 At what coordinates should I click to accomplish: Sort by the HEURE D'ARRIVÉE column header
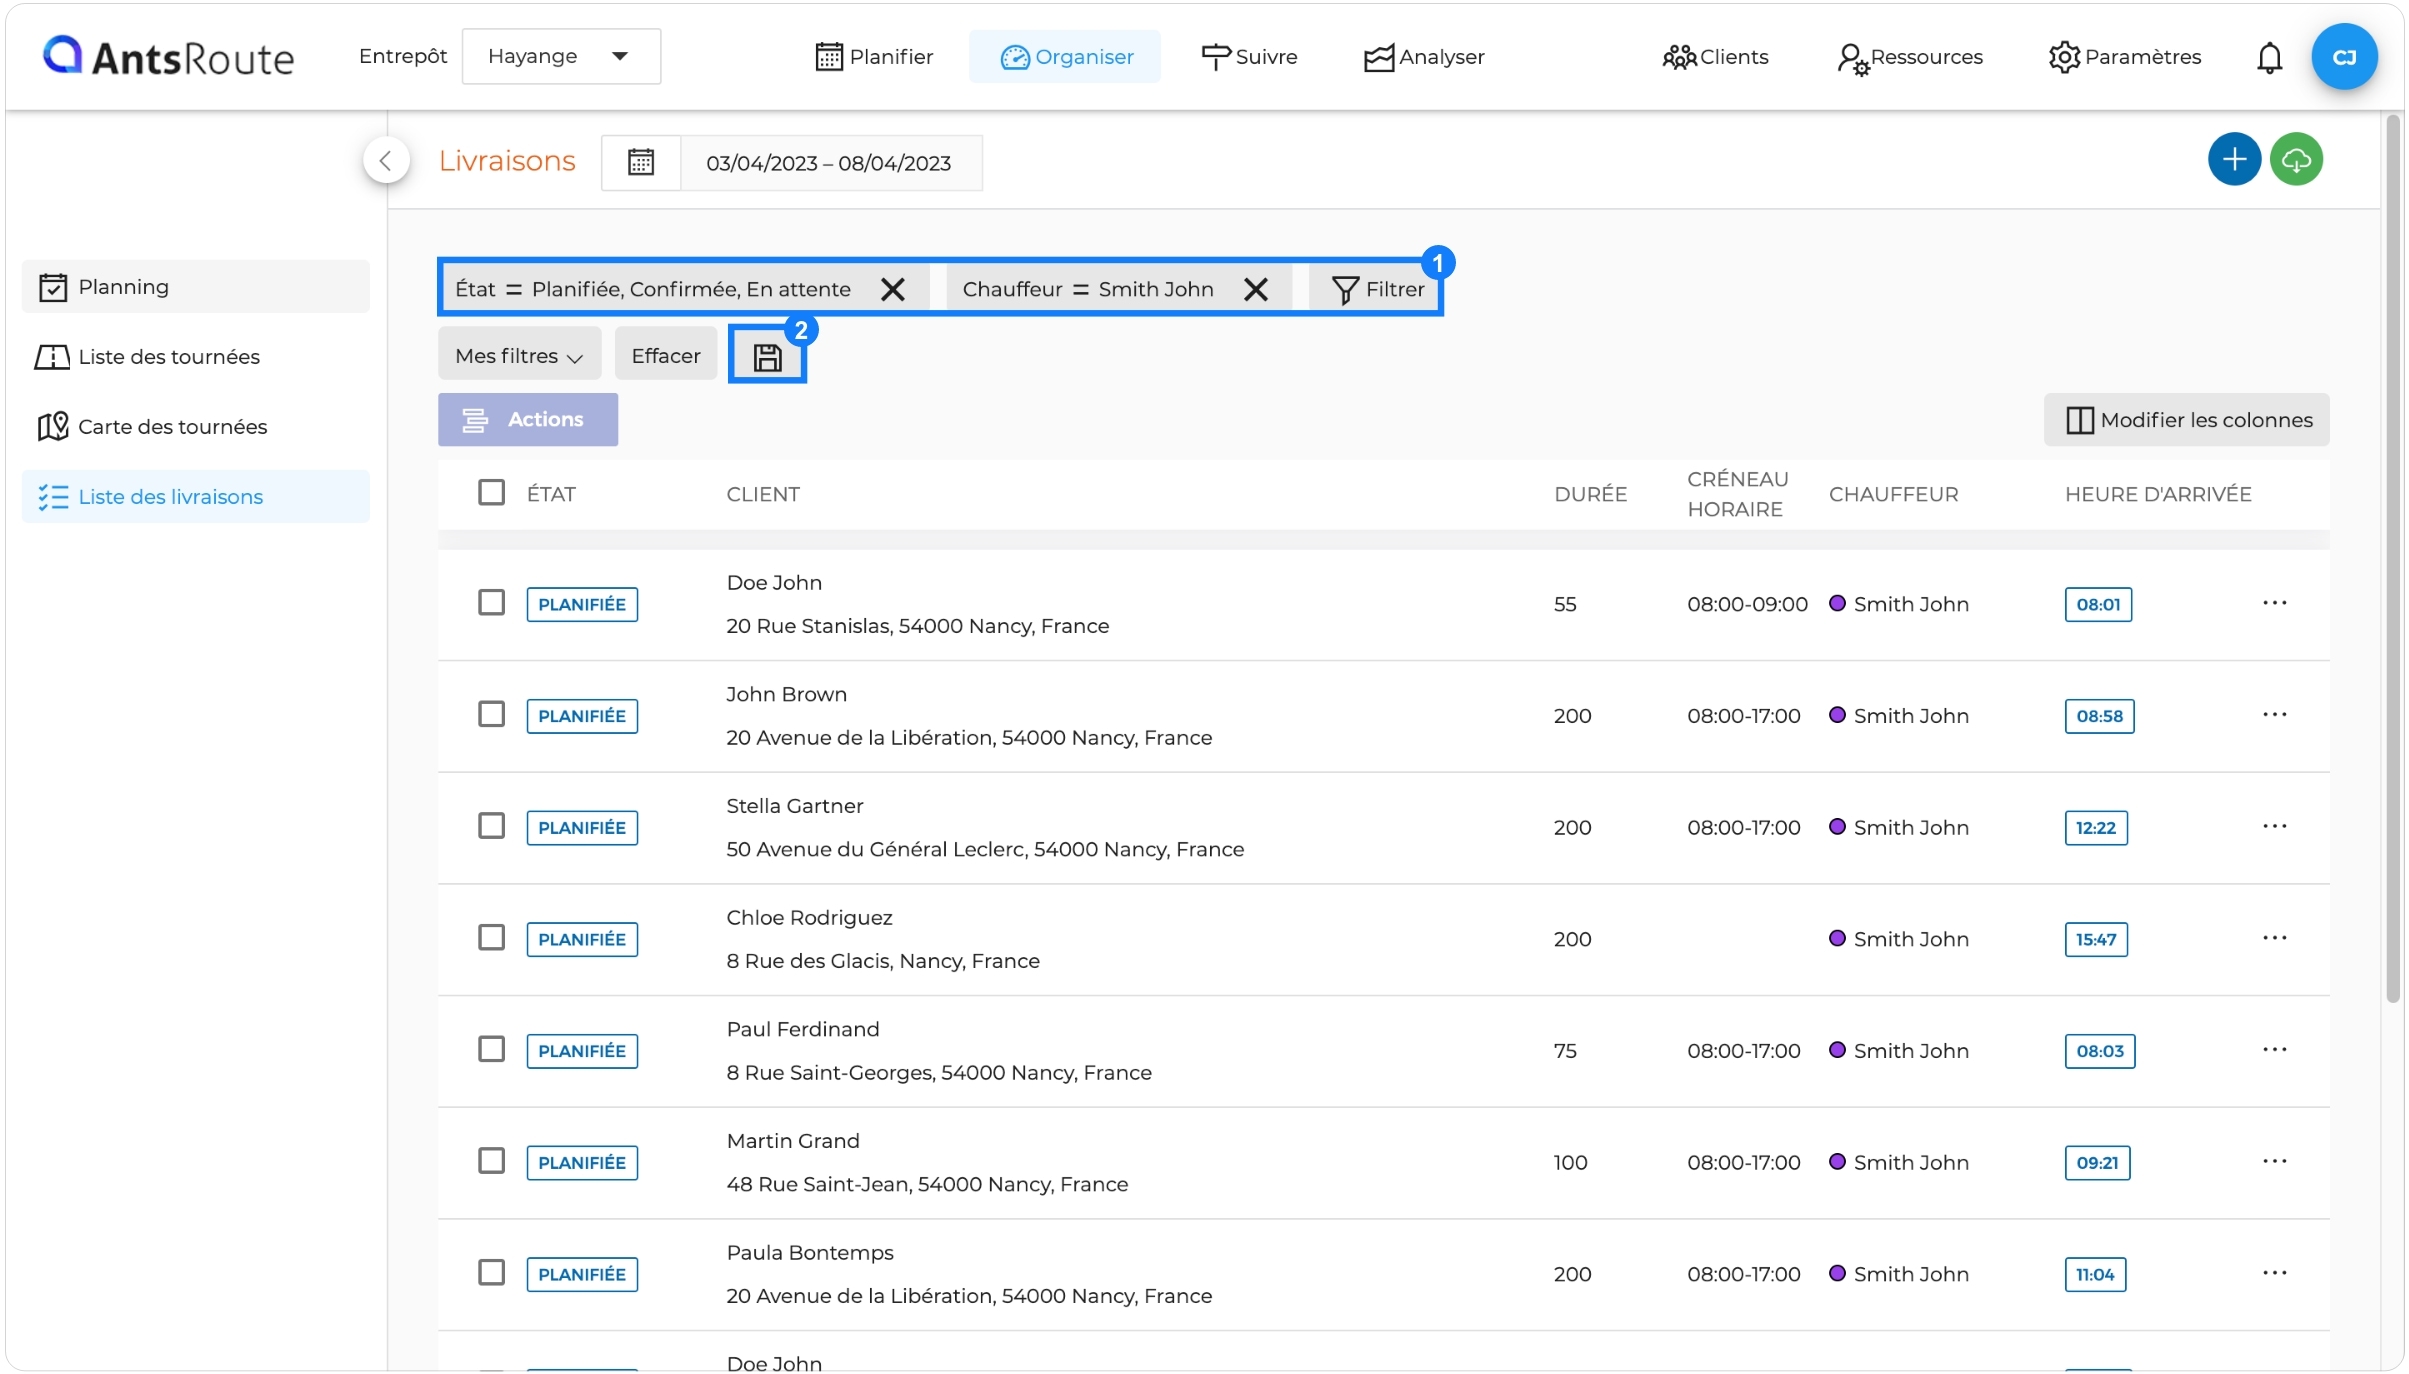tap(2158, 494)
